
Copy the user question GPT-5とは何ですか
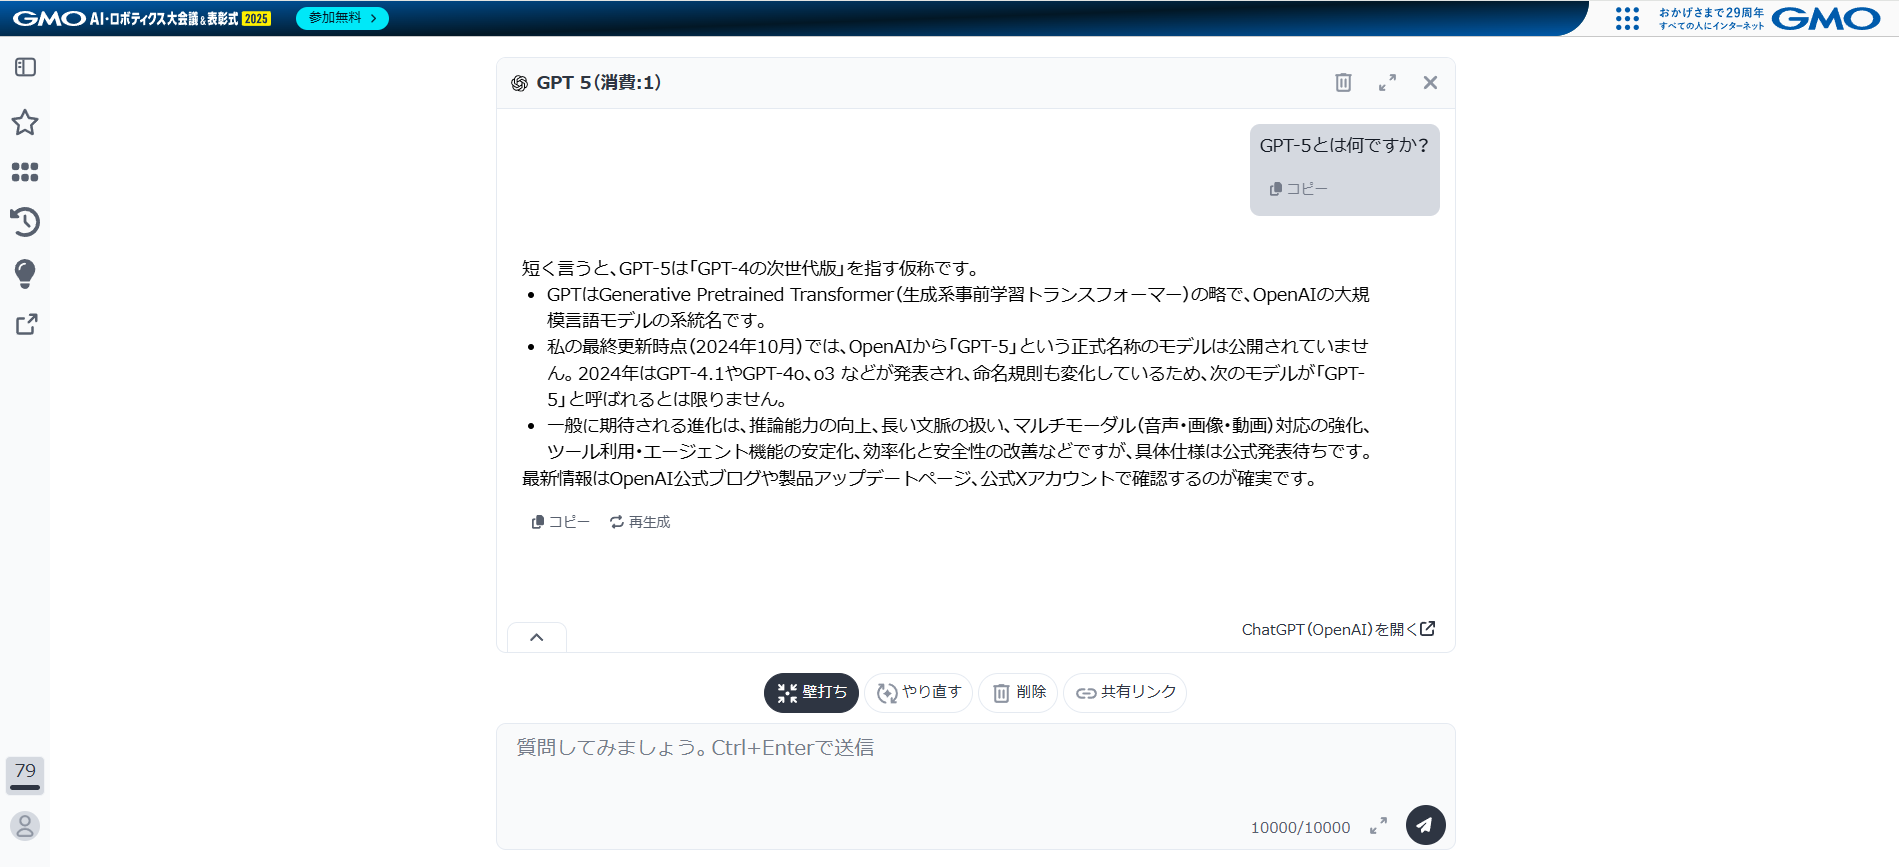[x=1298, y=189]
